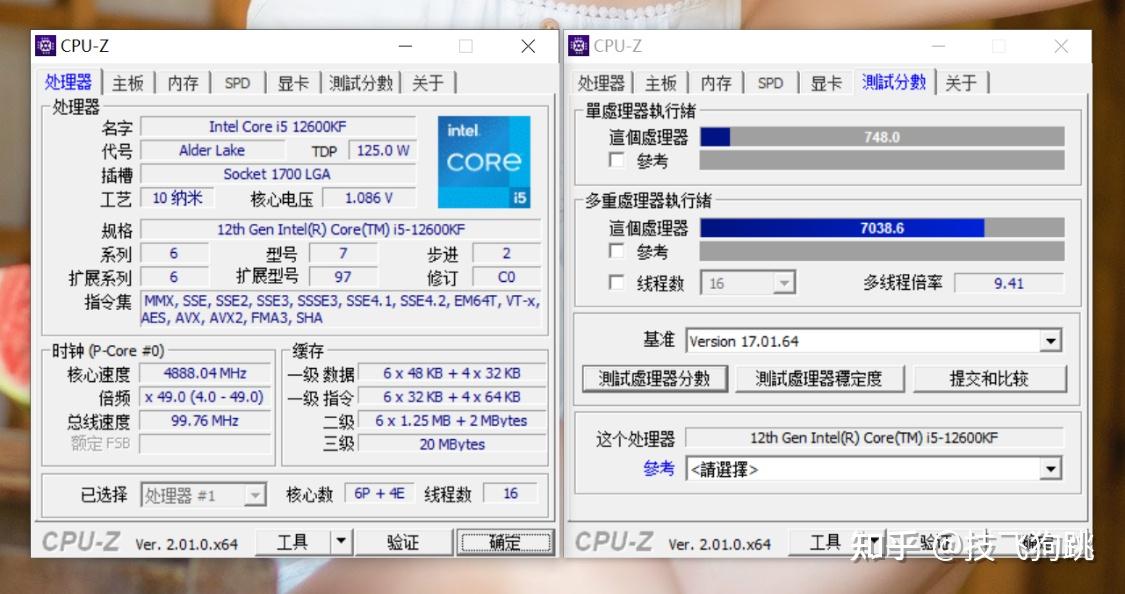The image size is (1125, 594).
Task: Expand the 工具 dropdown arrow in the left window
Action: click(342, 542)
